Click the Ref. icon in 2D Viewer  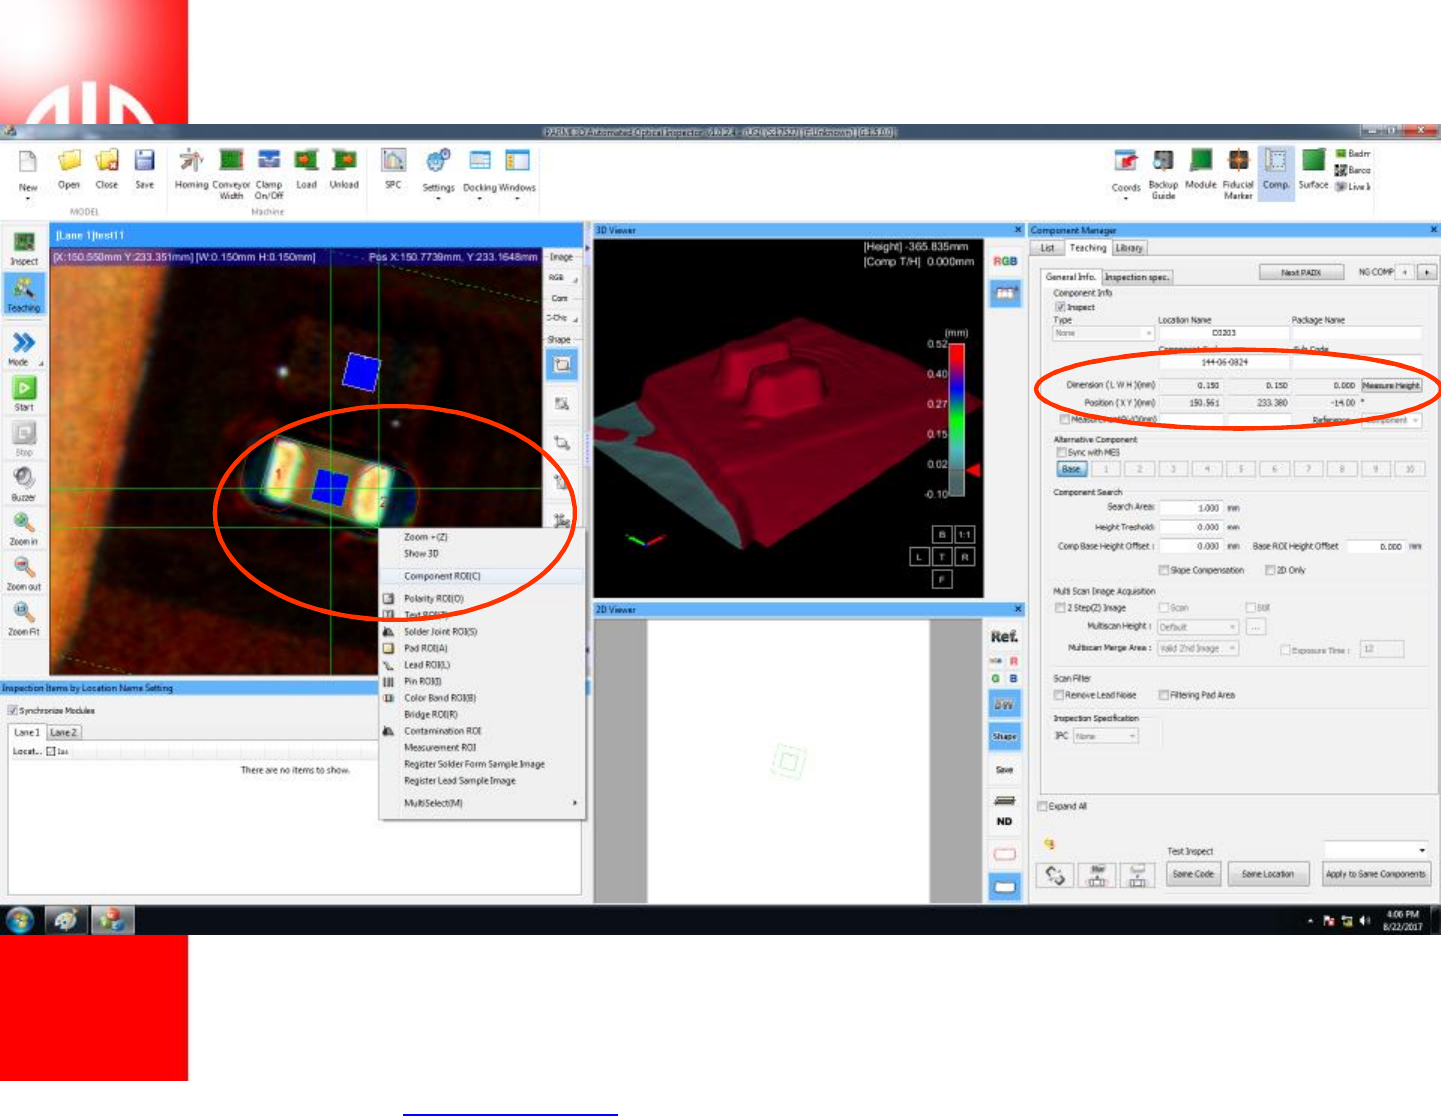[1004, 636]
